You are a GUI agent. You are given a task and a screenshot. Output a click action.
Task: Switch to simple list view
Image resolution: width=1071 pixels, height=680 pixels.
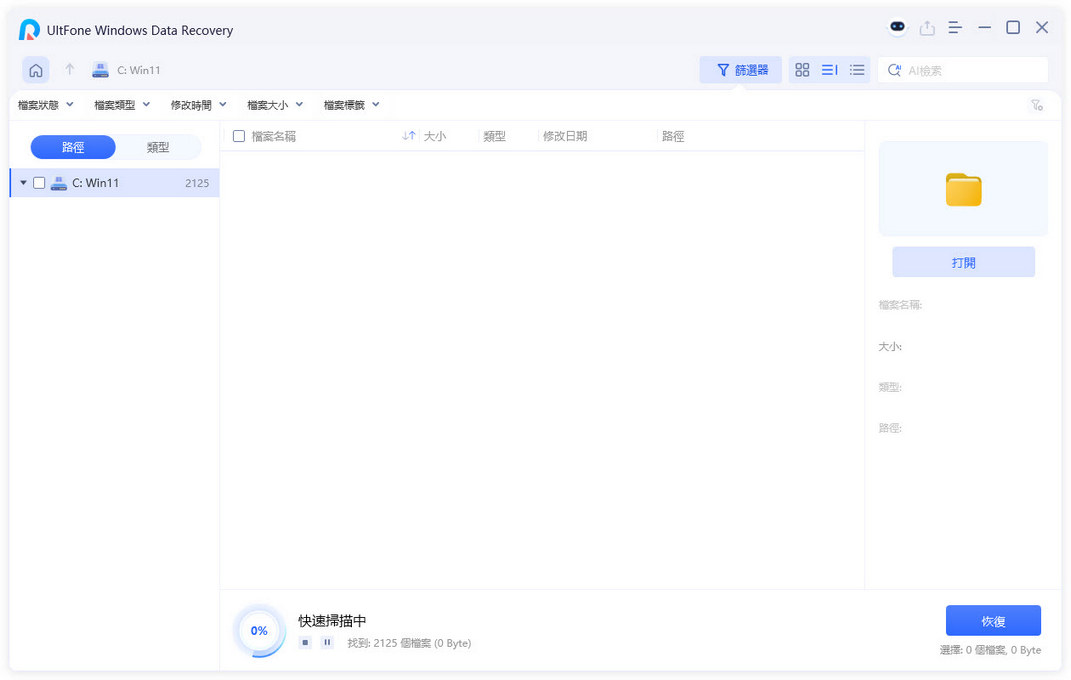[x=857, y=70]
